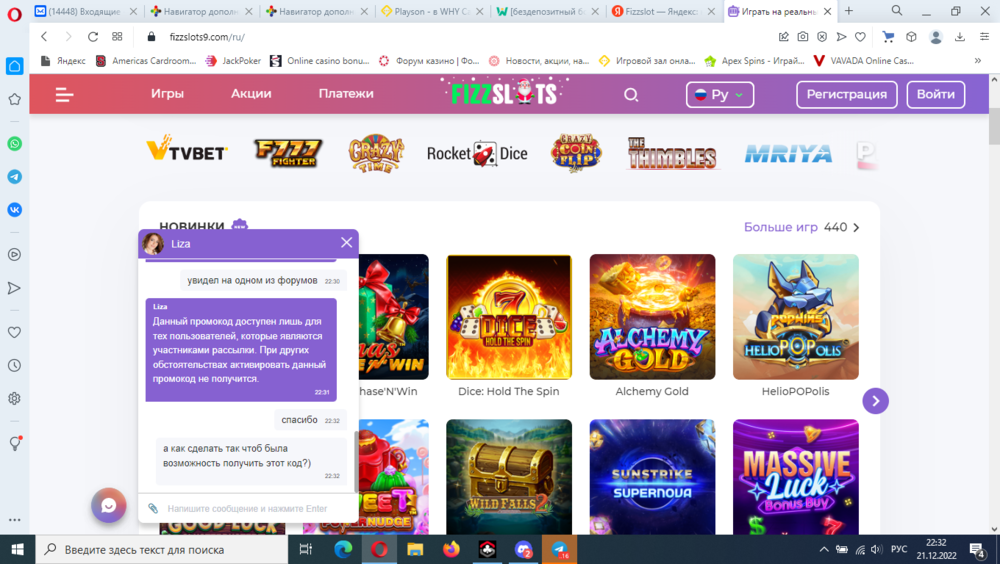Click the paperclip attachment icon in chat
The width and height of the screenshot is (1000, 564).
click(x=153, y=509)
